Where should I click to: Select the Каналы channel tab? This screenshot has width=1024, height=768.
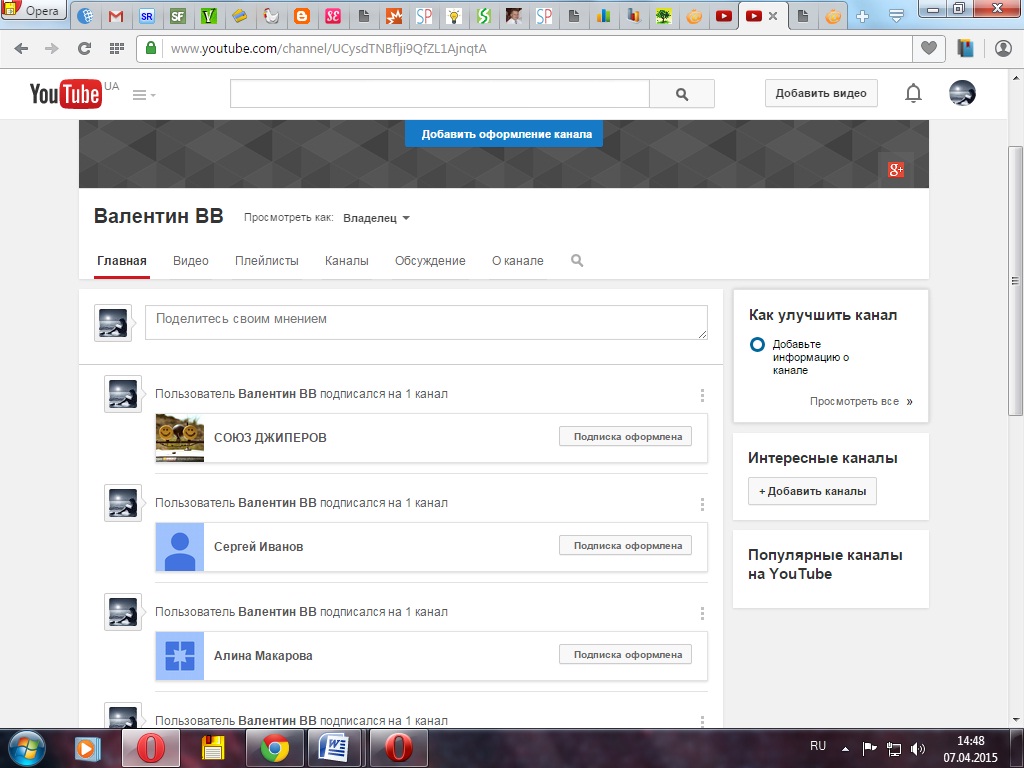(x=347, y=261)
